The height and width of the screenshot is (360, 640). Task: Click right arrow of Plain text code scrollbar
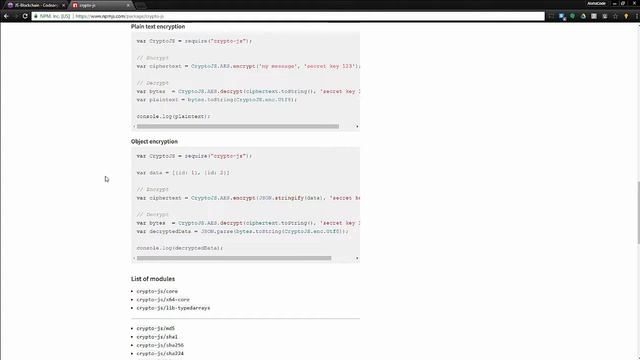point(357,127)
